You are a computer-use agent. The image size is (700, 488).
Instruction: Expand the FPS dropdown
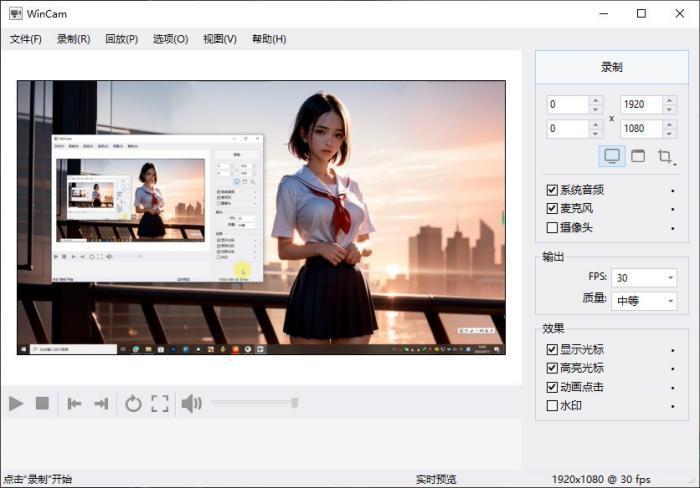coord(644,277)
